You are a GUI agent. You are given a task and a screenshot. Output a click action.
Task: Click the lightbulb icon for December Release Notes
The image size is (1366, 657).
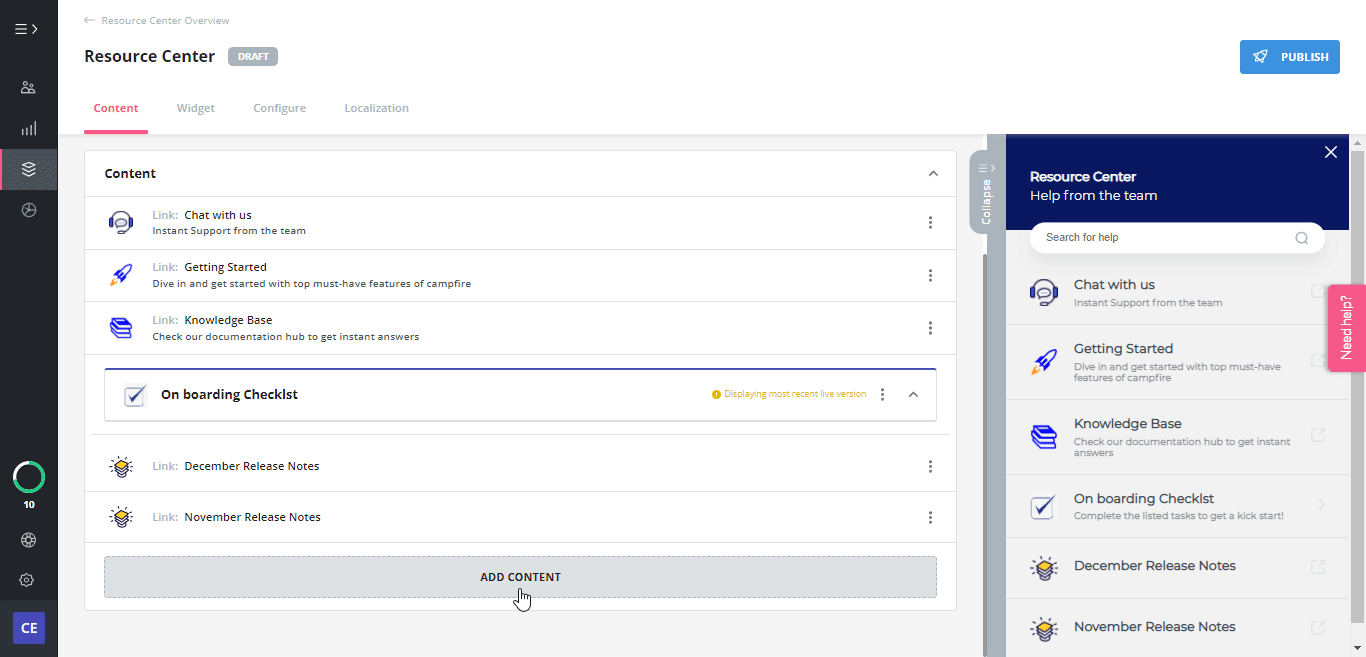[x=120, y=466]
